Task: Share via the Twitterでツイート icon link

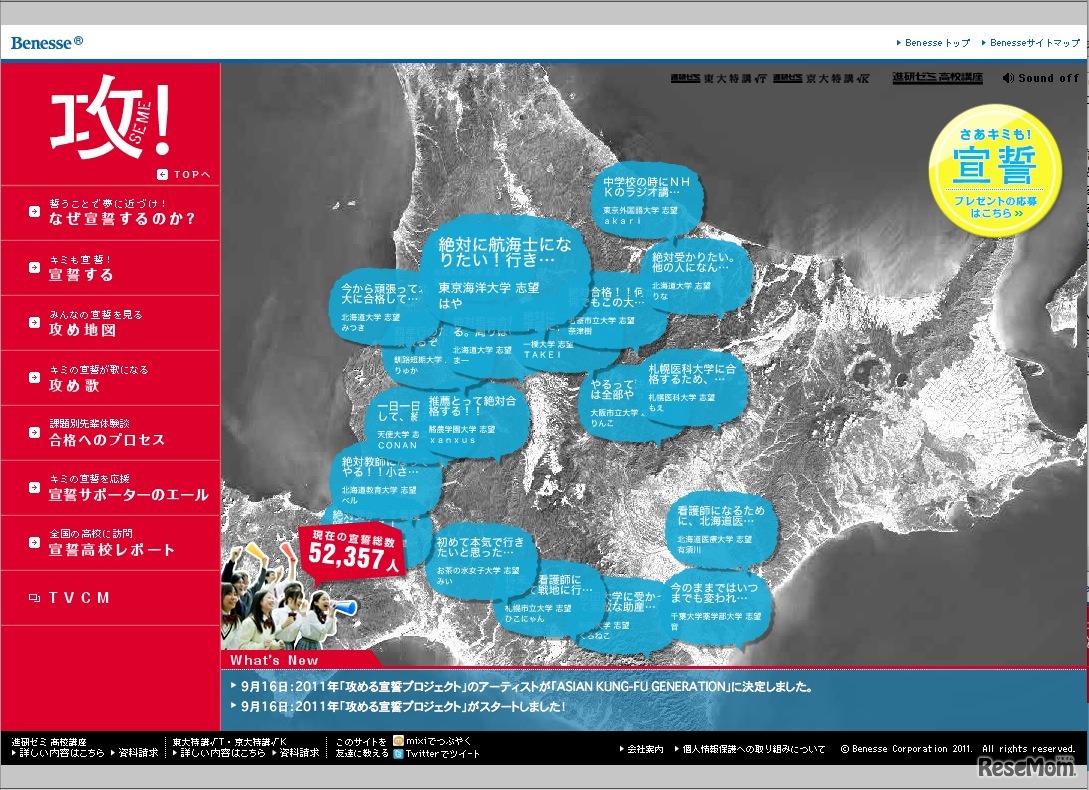Action: click(436, 753)
